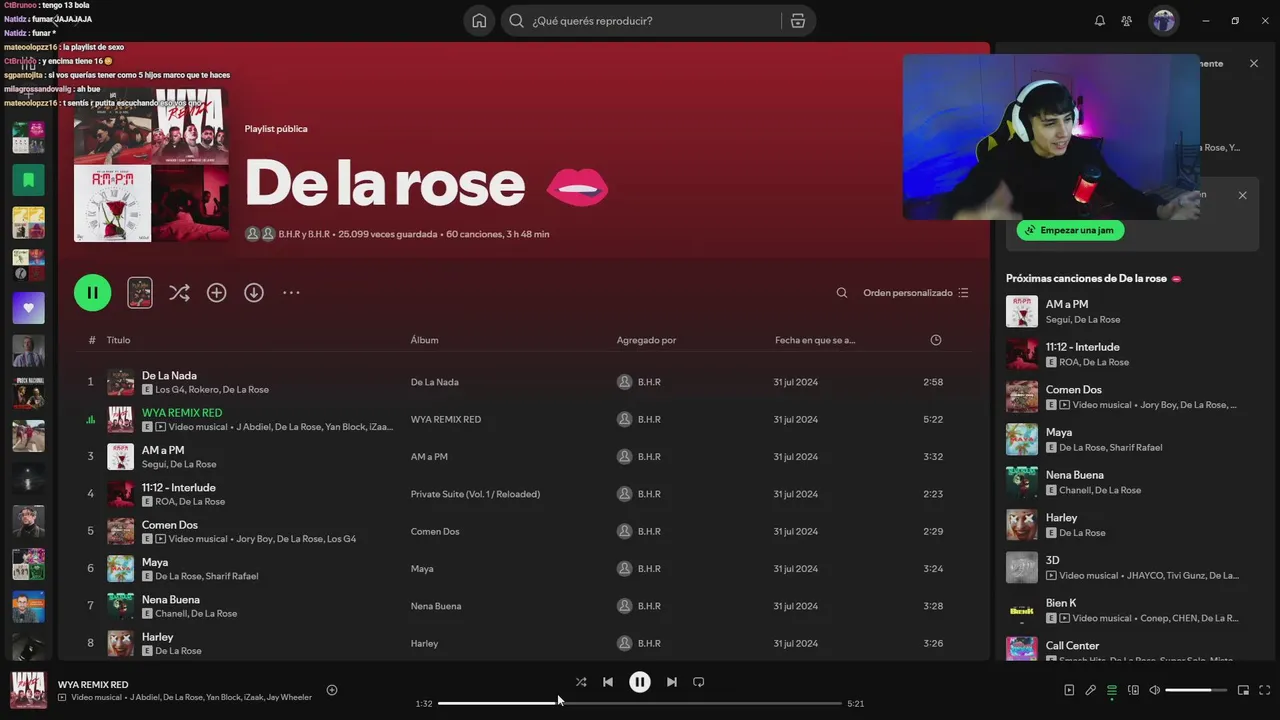Open the De la rose playlist cover image
Image resolution: width=1280 pixels, height=720 pixels.
[x=151, y=165]
